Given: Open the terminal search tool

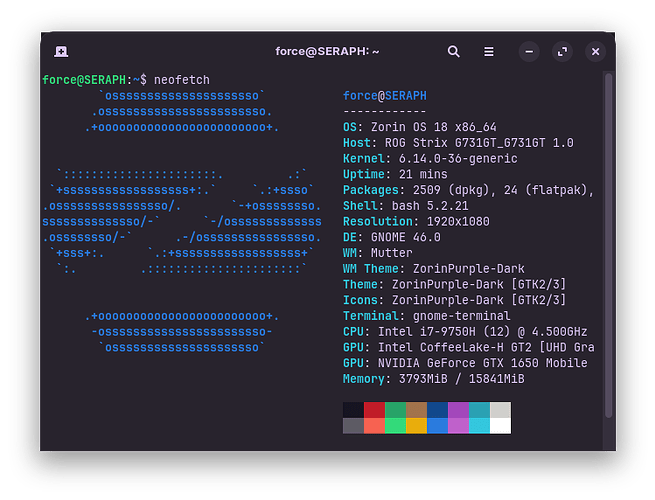Looking at the screenshot, I should [454, 51].
